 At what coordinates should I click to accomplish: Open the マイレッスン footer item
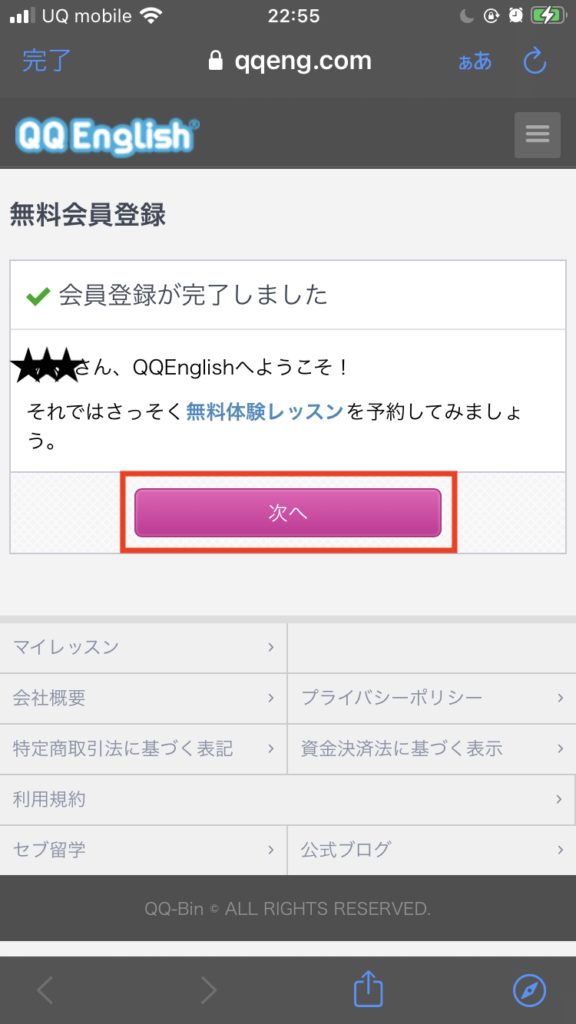coord(143,648)
